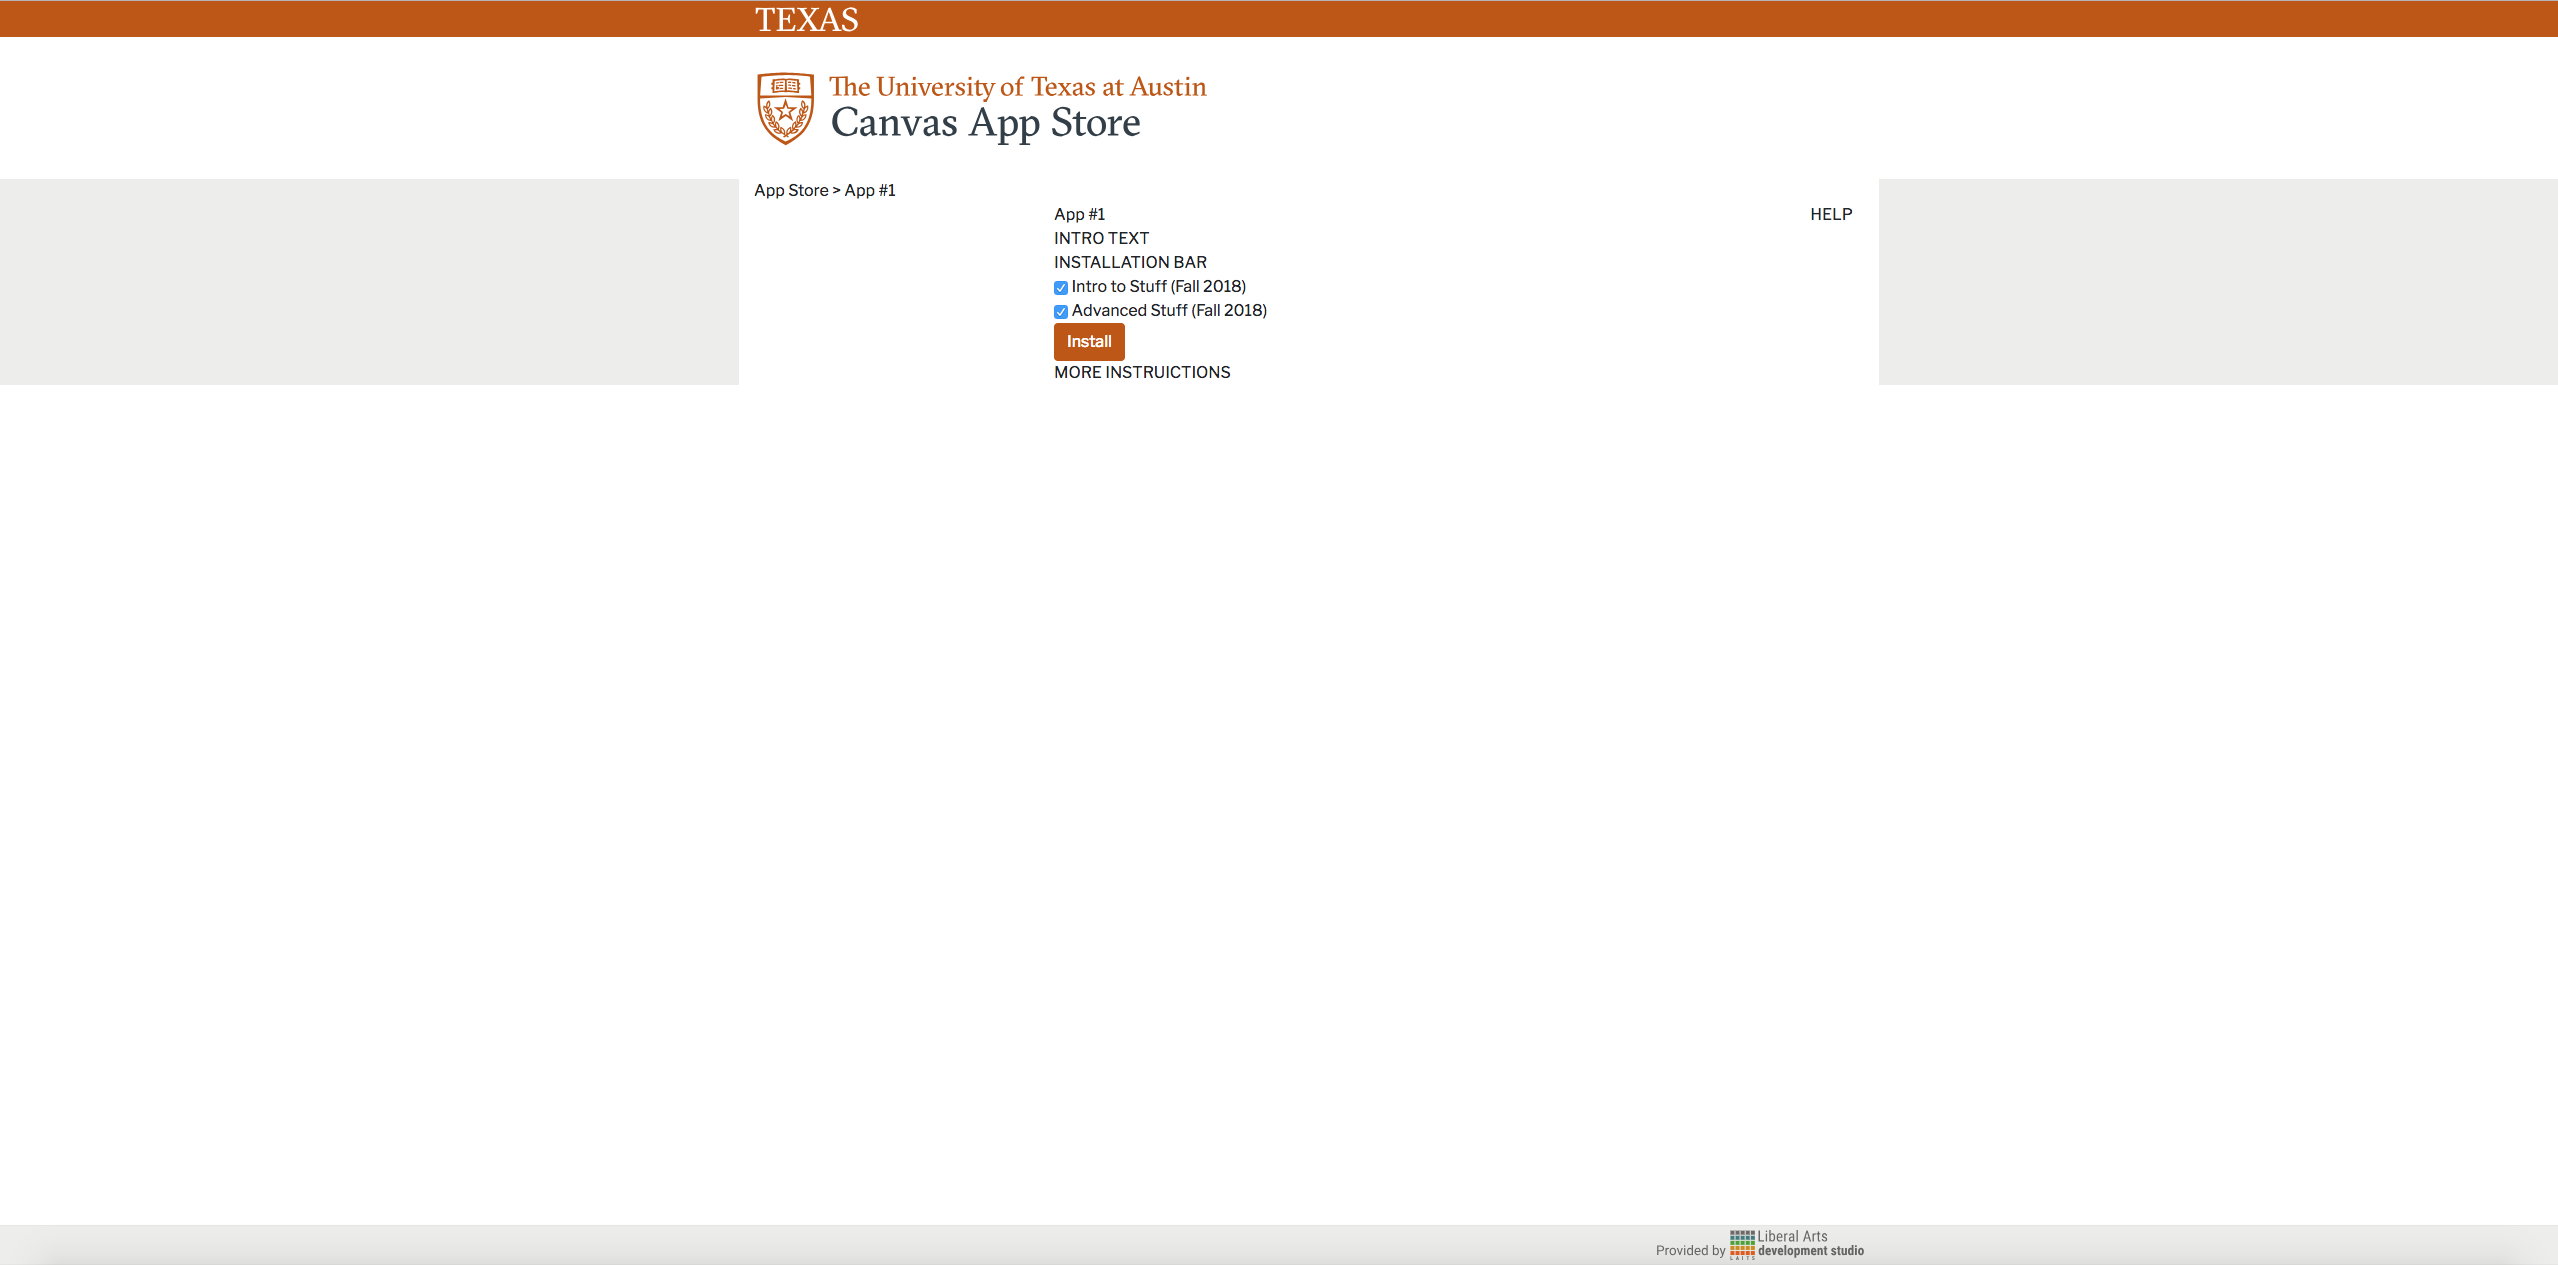Uncheck Intro to Stuff (Fall 2018)
The height and width of the screenshot is (1265, 2558).
[1061, 288]
